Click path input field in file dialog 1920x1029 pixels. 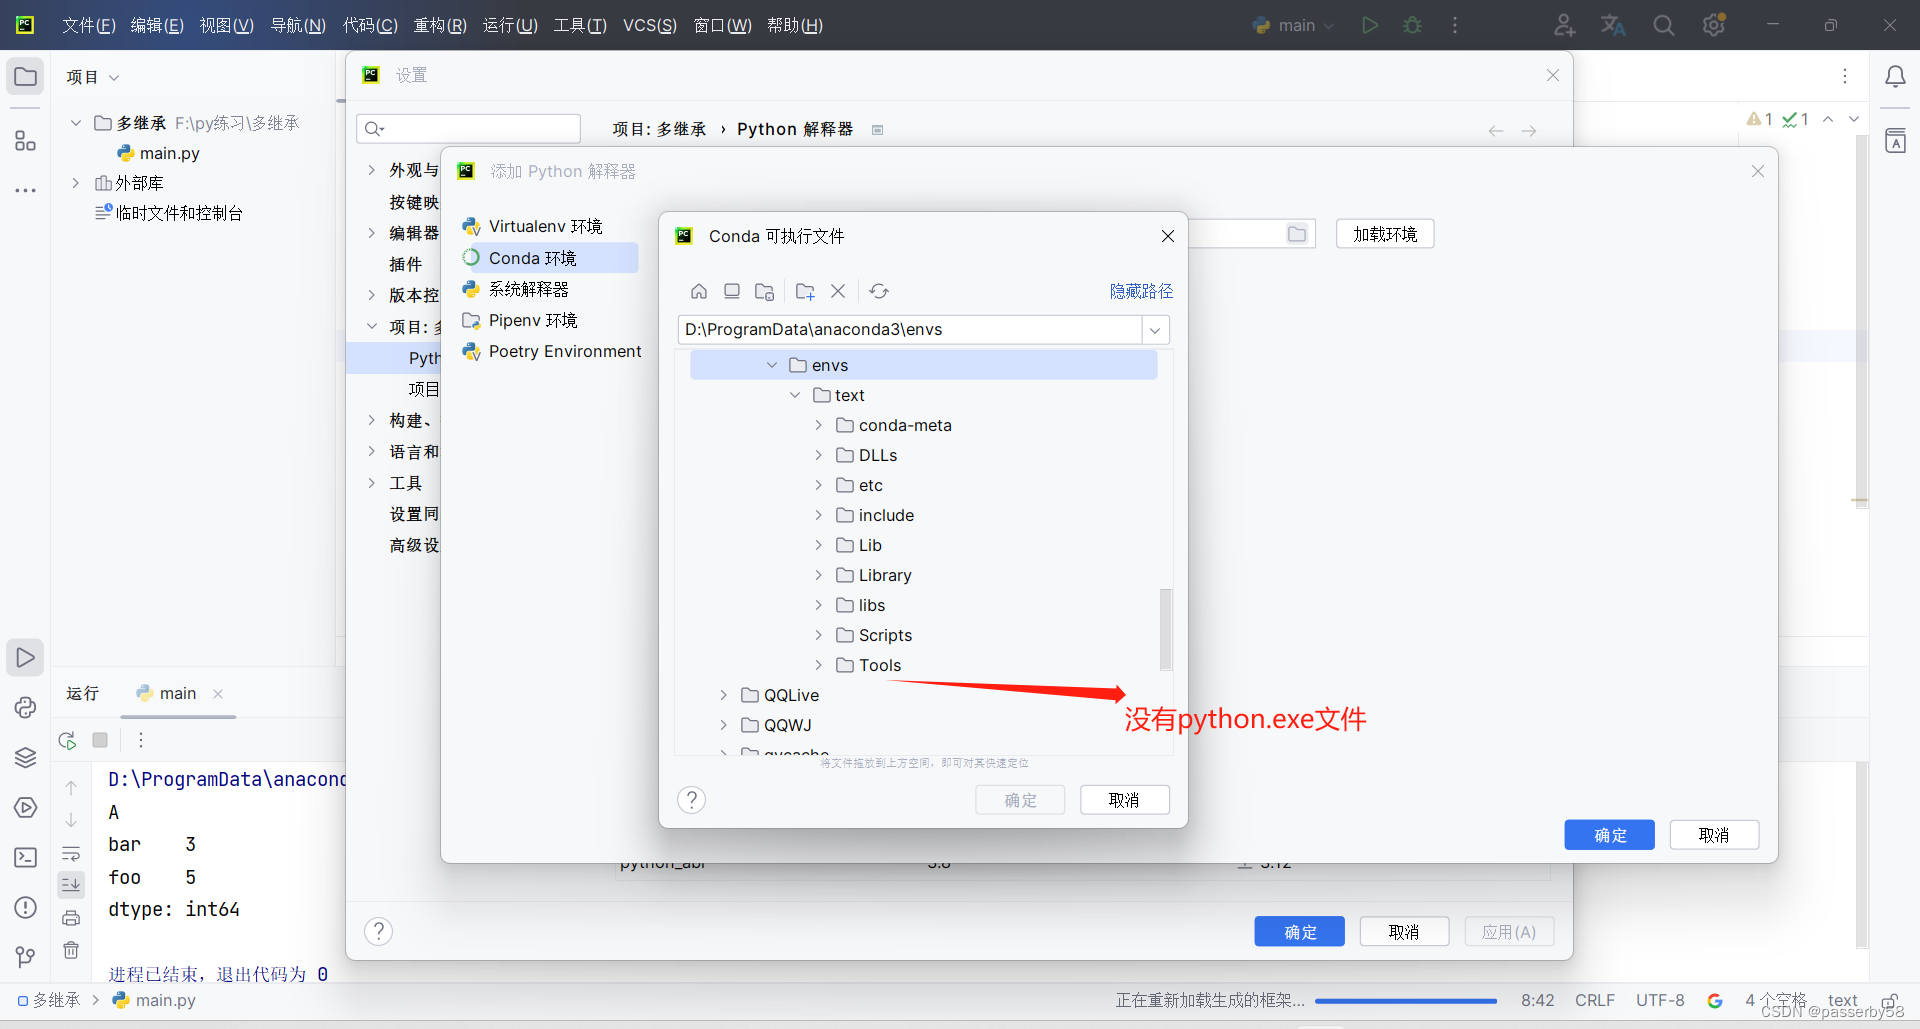pyautogui.click(x=910, y=330)
